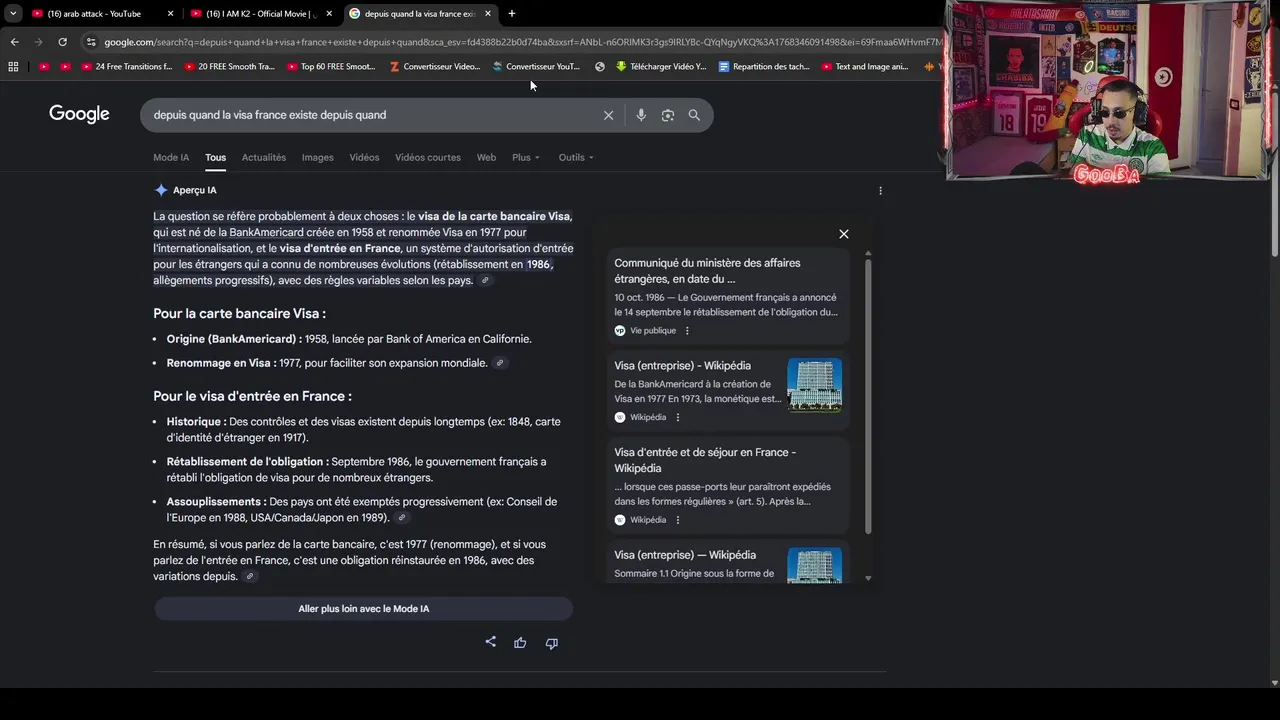1280x720 pixels.
Task: Open Télécharger Vidéo Y... bookmark
Action: click(661, 67)
